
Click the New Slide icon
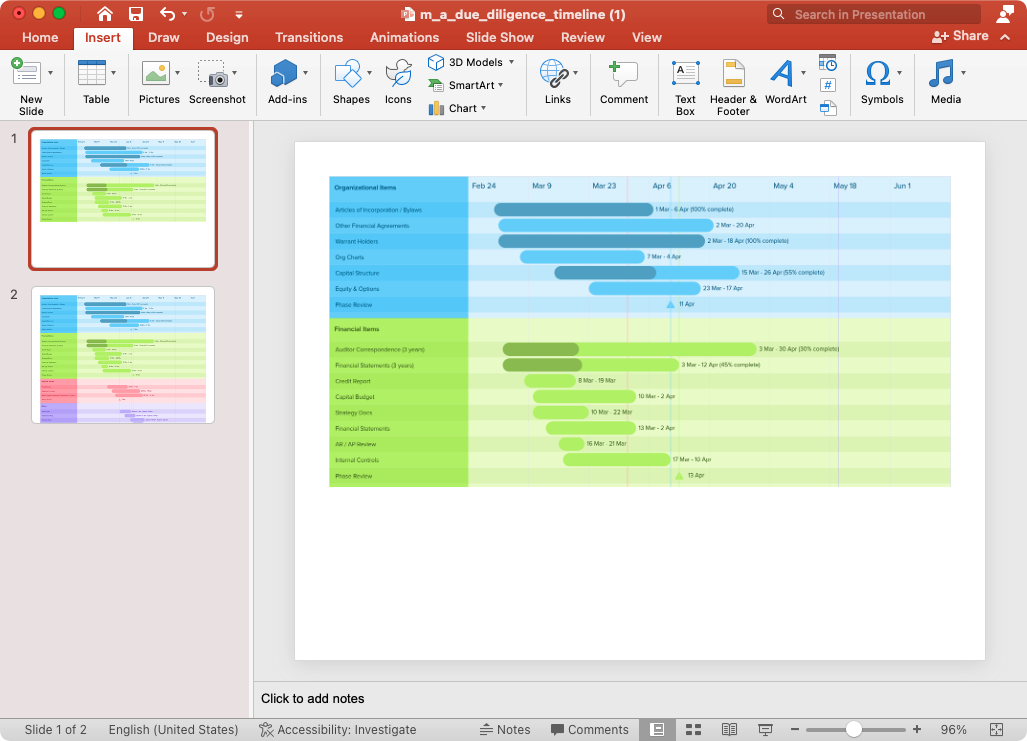(x=26, y=72)
